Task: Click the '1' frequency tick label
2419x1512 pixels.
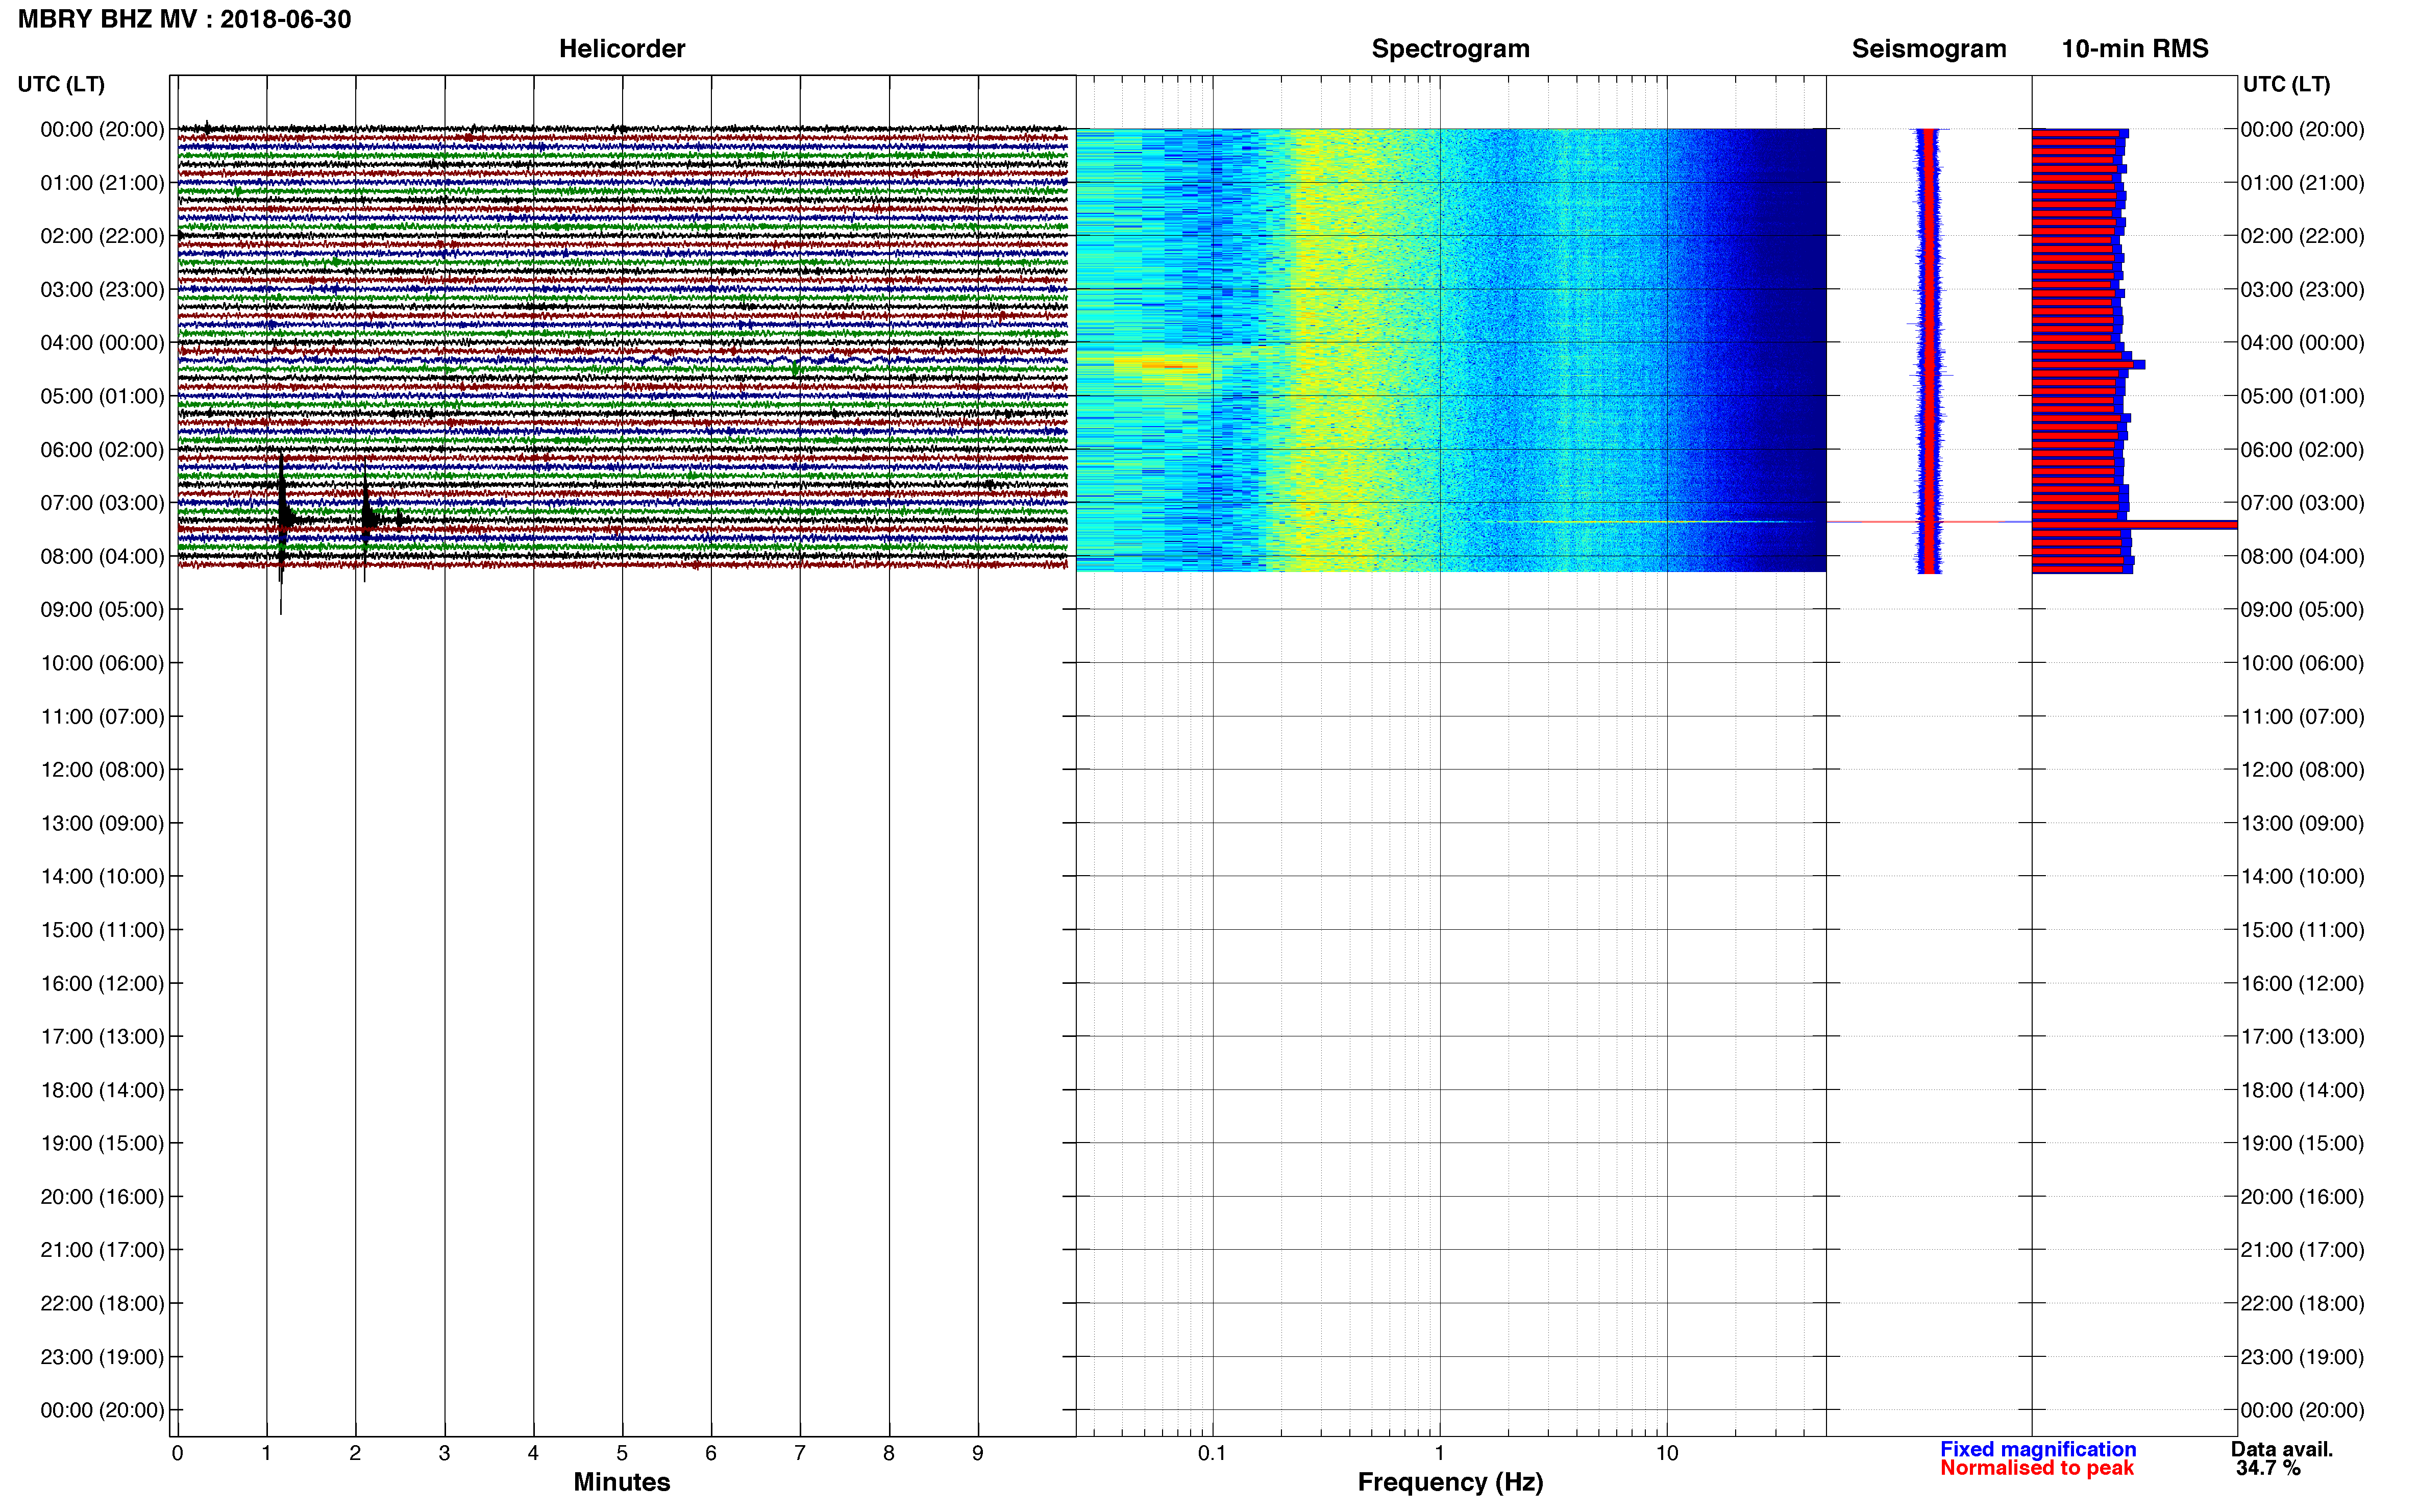Action: coord(1439,1452)
